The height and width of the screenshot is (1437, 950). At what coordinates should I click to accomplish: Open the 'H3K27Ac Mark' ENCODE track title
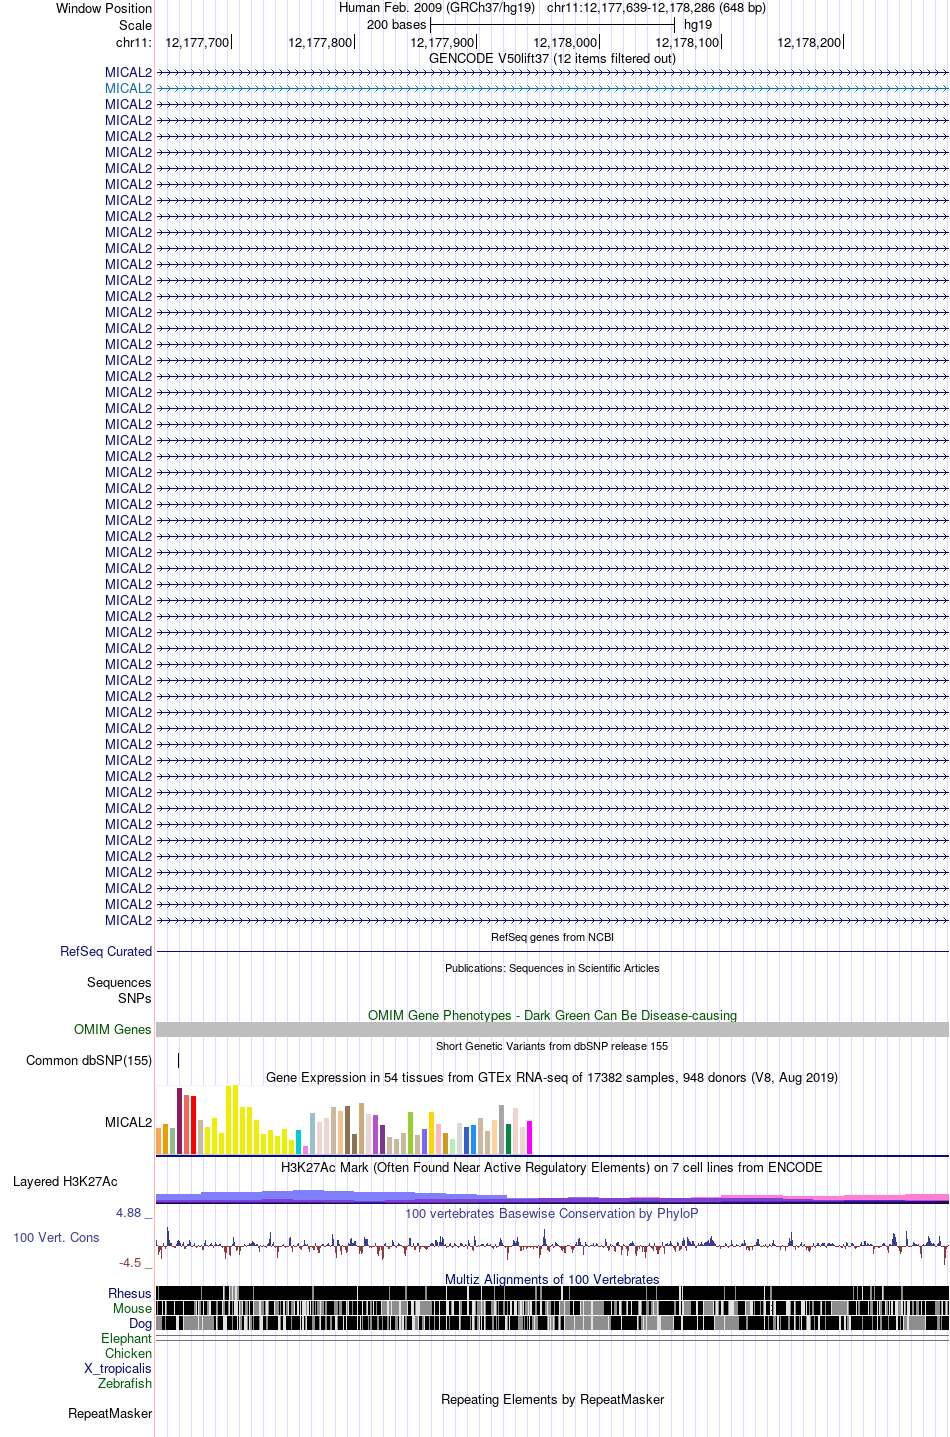(552, 1167)
